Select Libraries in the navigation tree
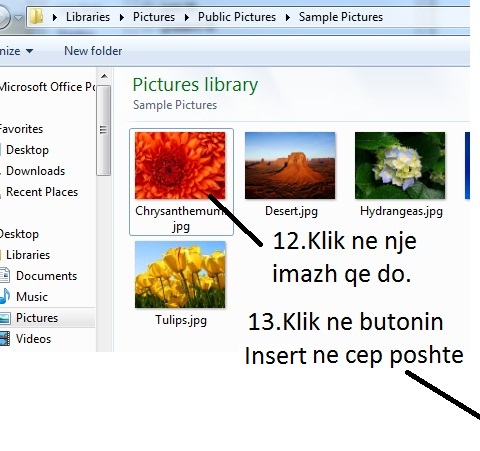The height and width of the screenshot is (451, 480). coord(28,255)
